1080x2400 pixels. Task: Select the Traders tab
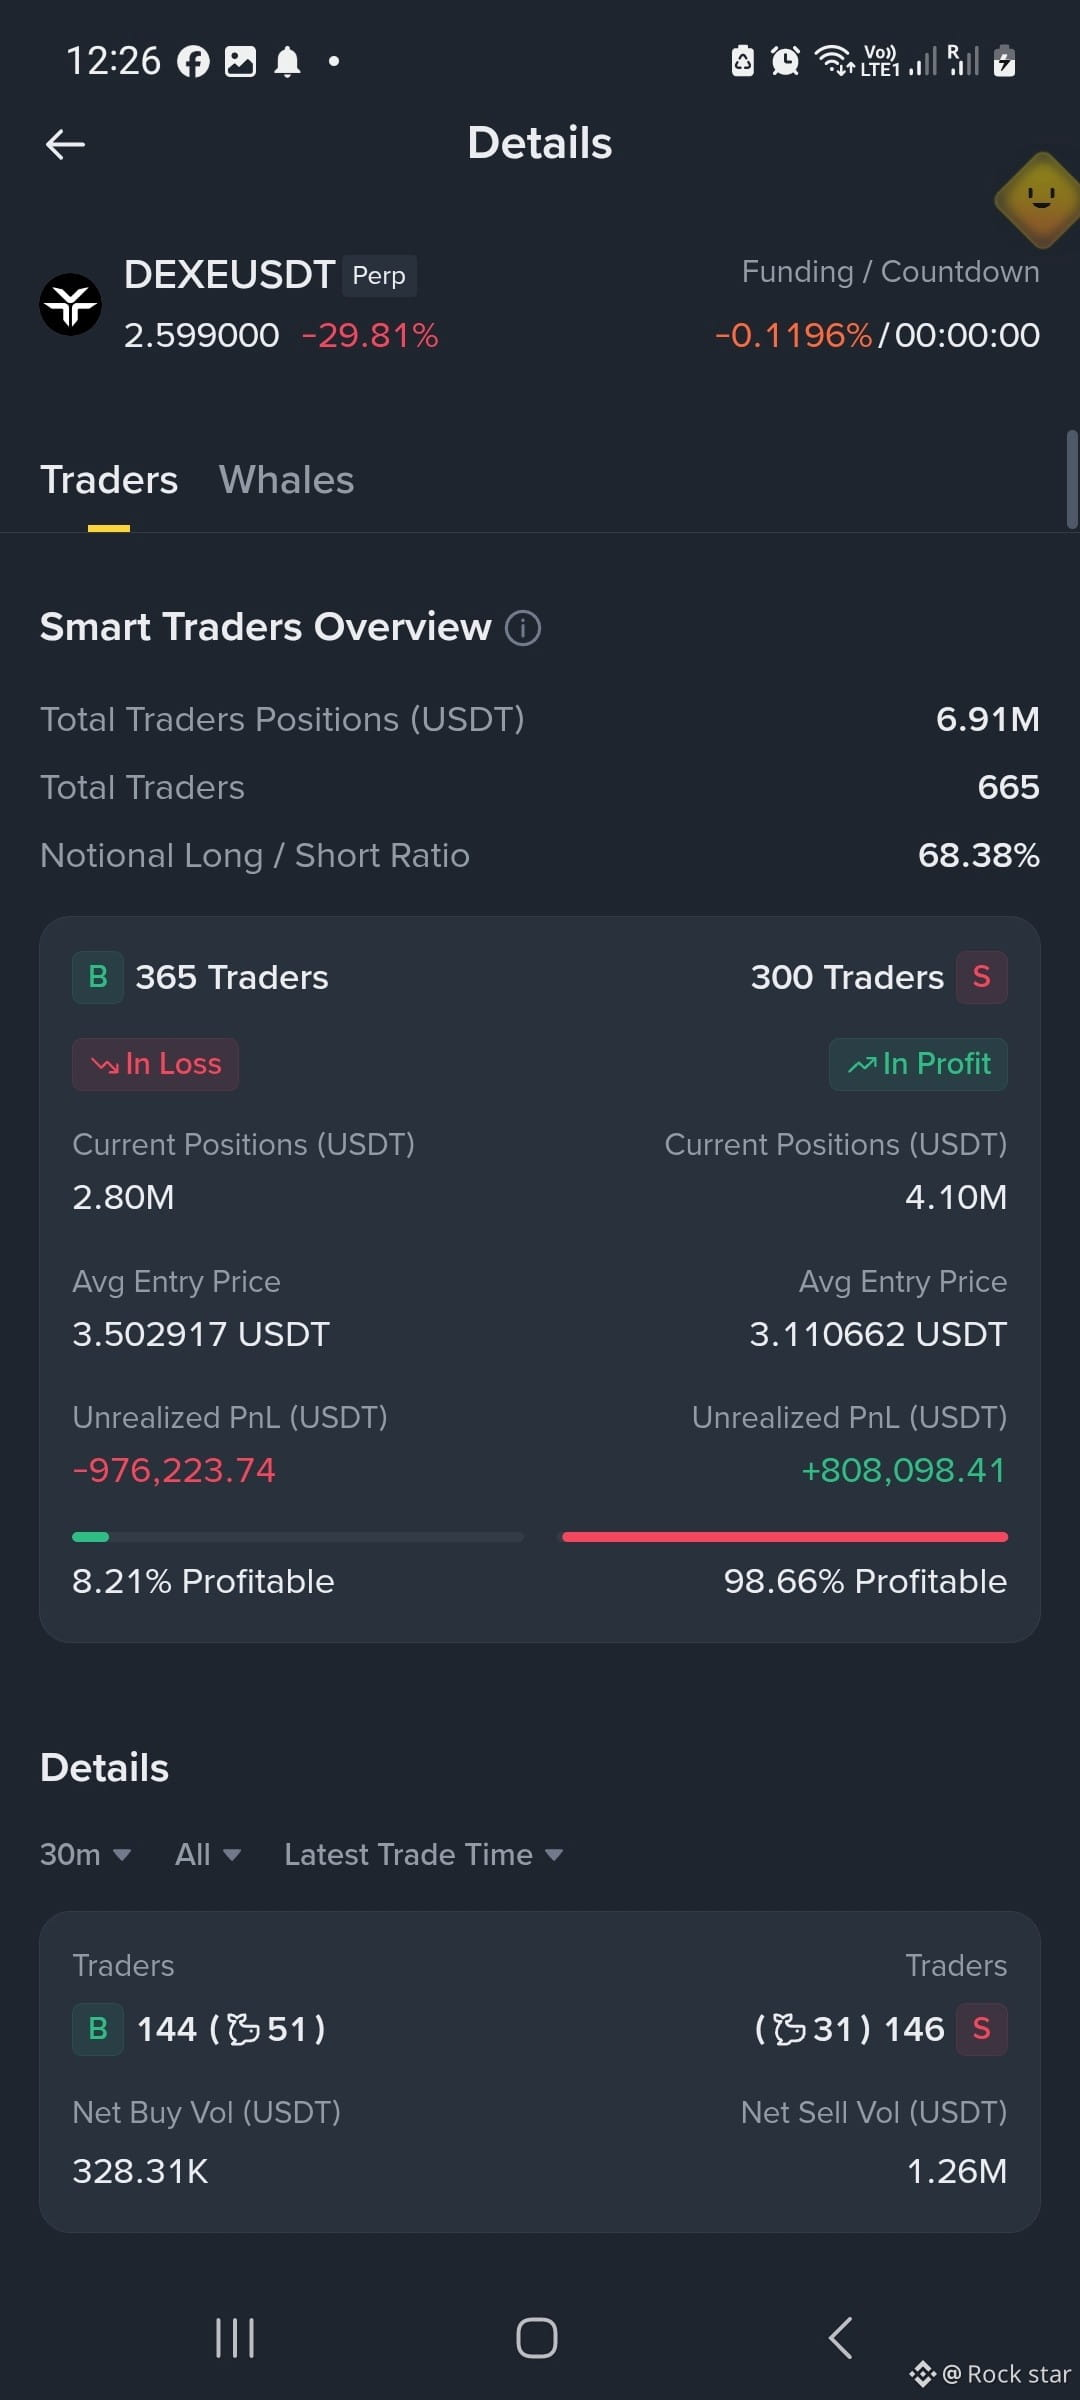point(109,480)
